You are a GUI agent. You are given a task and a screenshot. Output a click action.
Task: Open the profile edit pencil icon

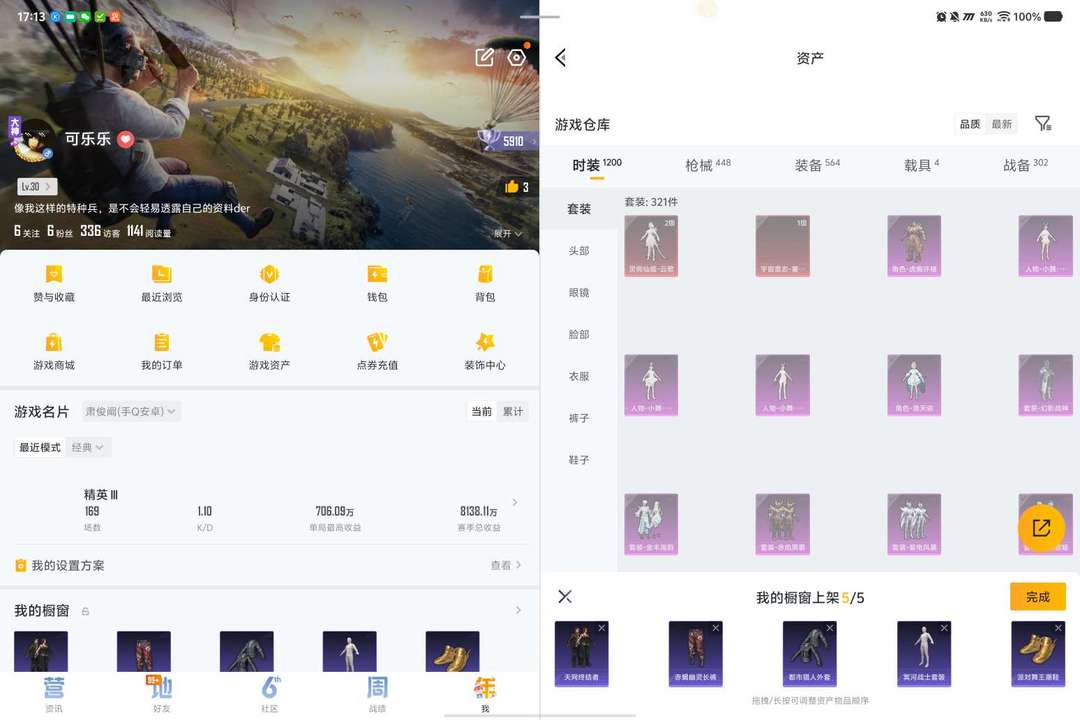[x=484, y=57]
